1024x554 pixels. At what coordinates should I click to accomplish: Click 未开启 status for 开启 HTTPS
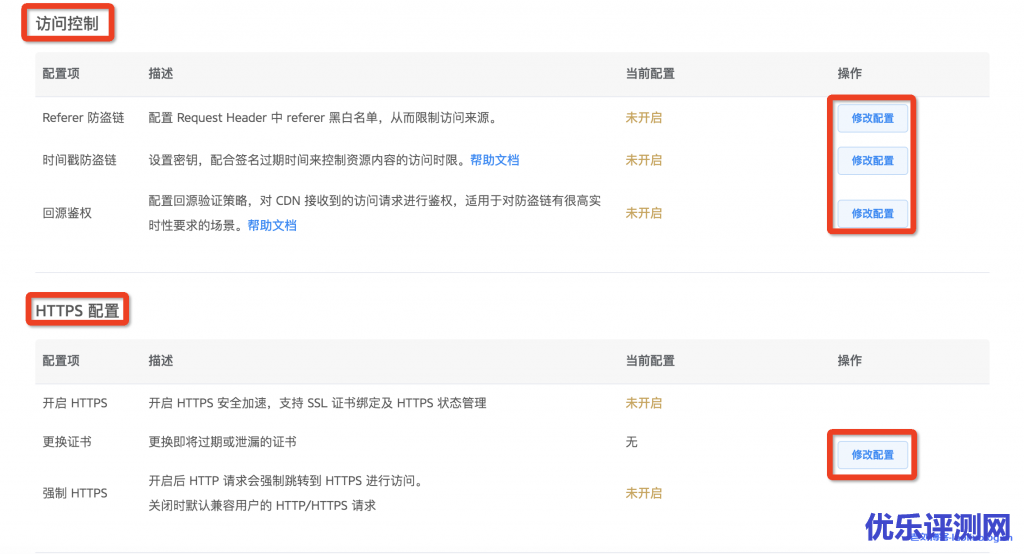coord(643,403)
